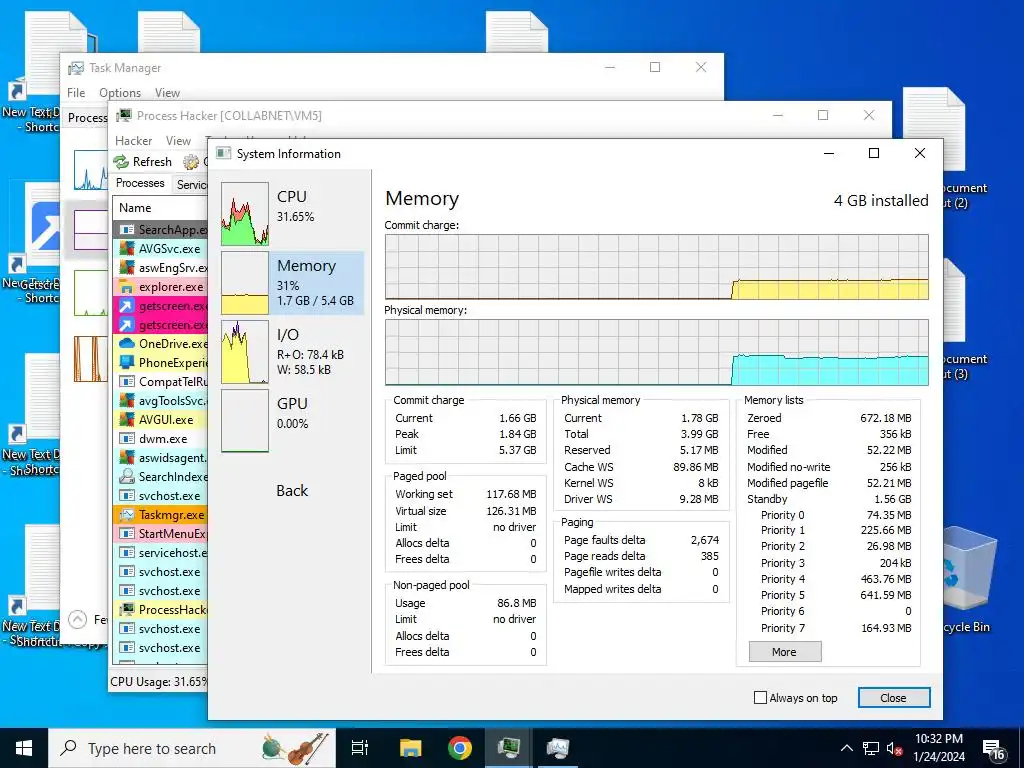This screenshot has height=768, width=1024.
Task: Select the Memory section in sidebar
Action: tap(292, 283)
